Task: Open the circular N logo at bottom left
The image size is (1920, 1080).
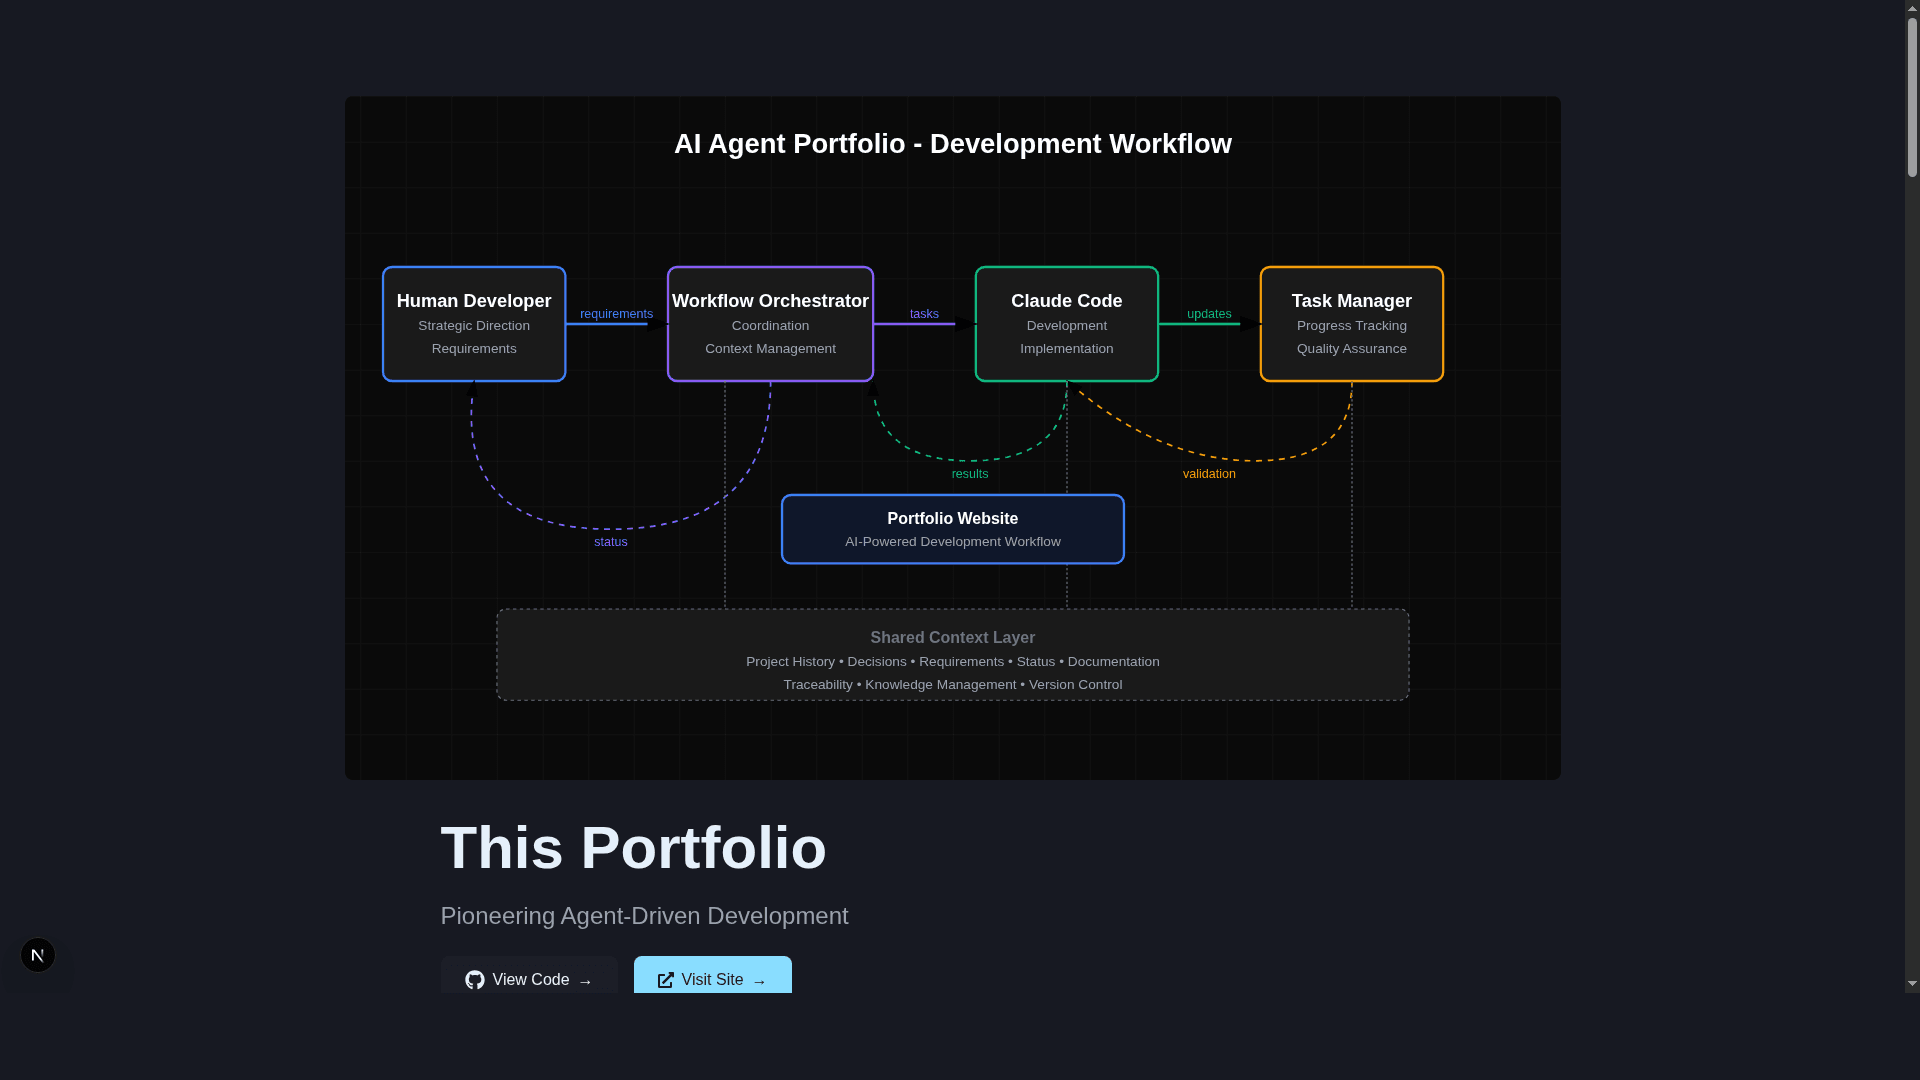Action: [37, 954]
